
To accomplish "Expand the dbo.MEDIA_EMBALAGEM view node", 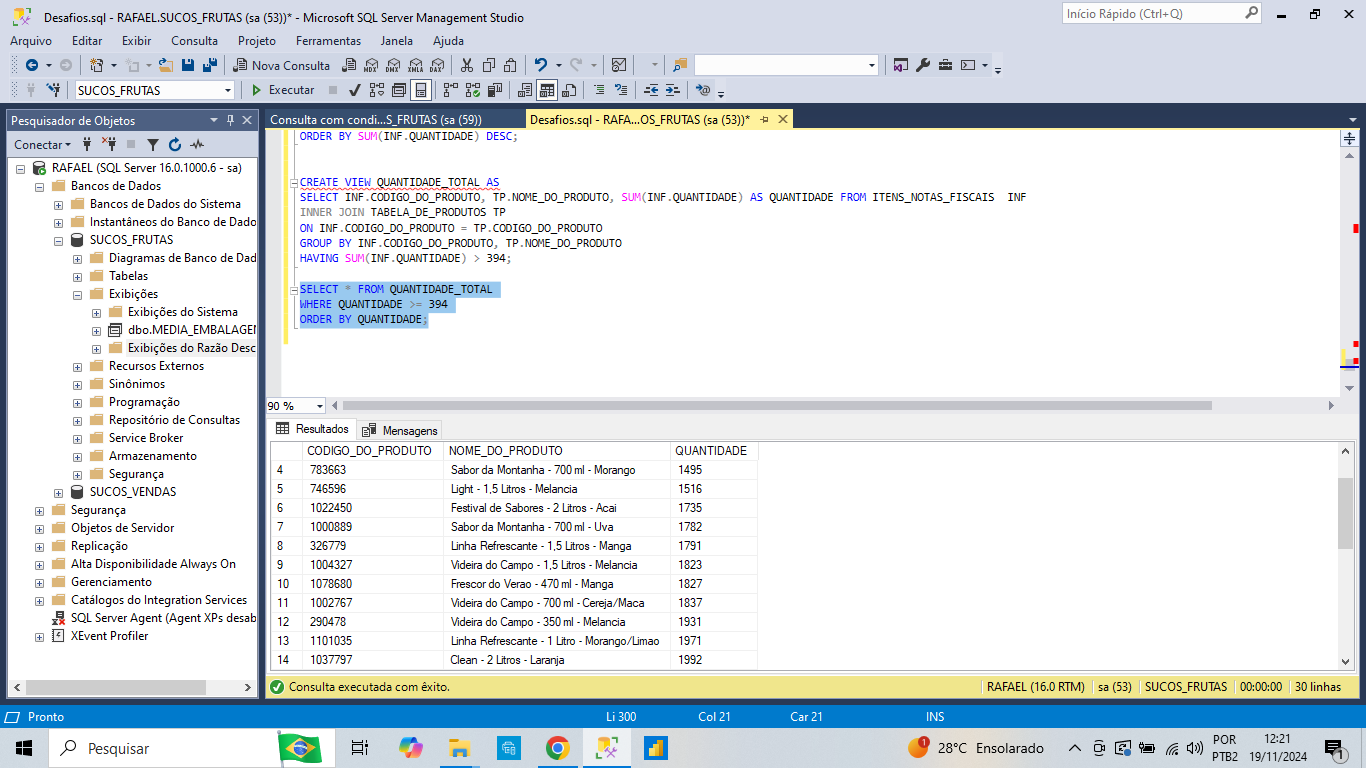I will click(97, 330).
